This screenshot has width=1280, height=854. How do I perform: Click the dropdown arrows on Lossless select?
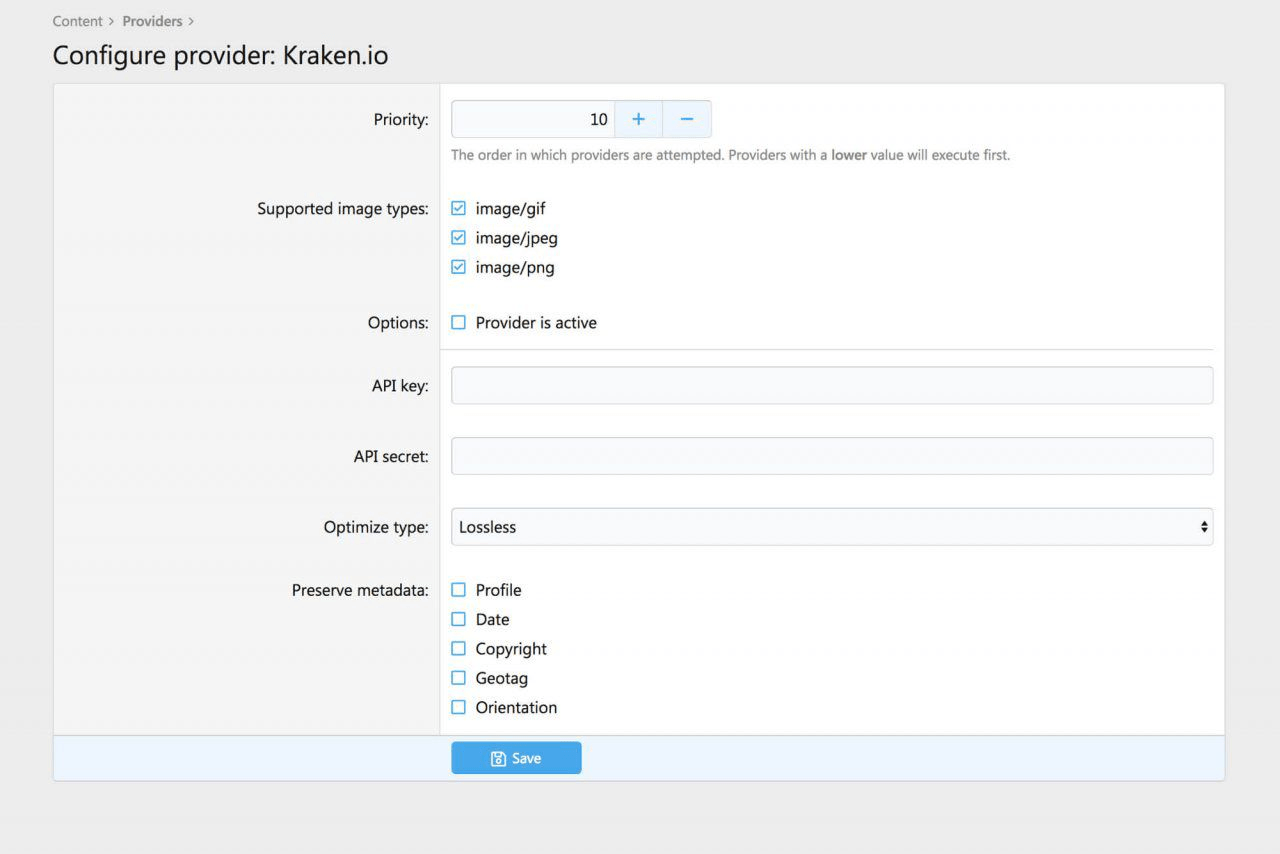pyautogui.click(x=1204, y=527)
